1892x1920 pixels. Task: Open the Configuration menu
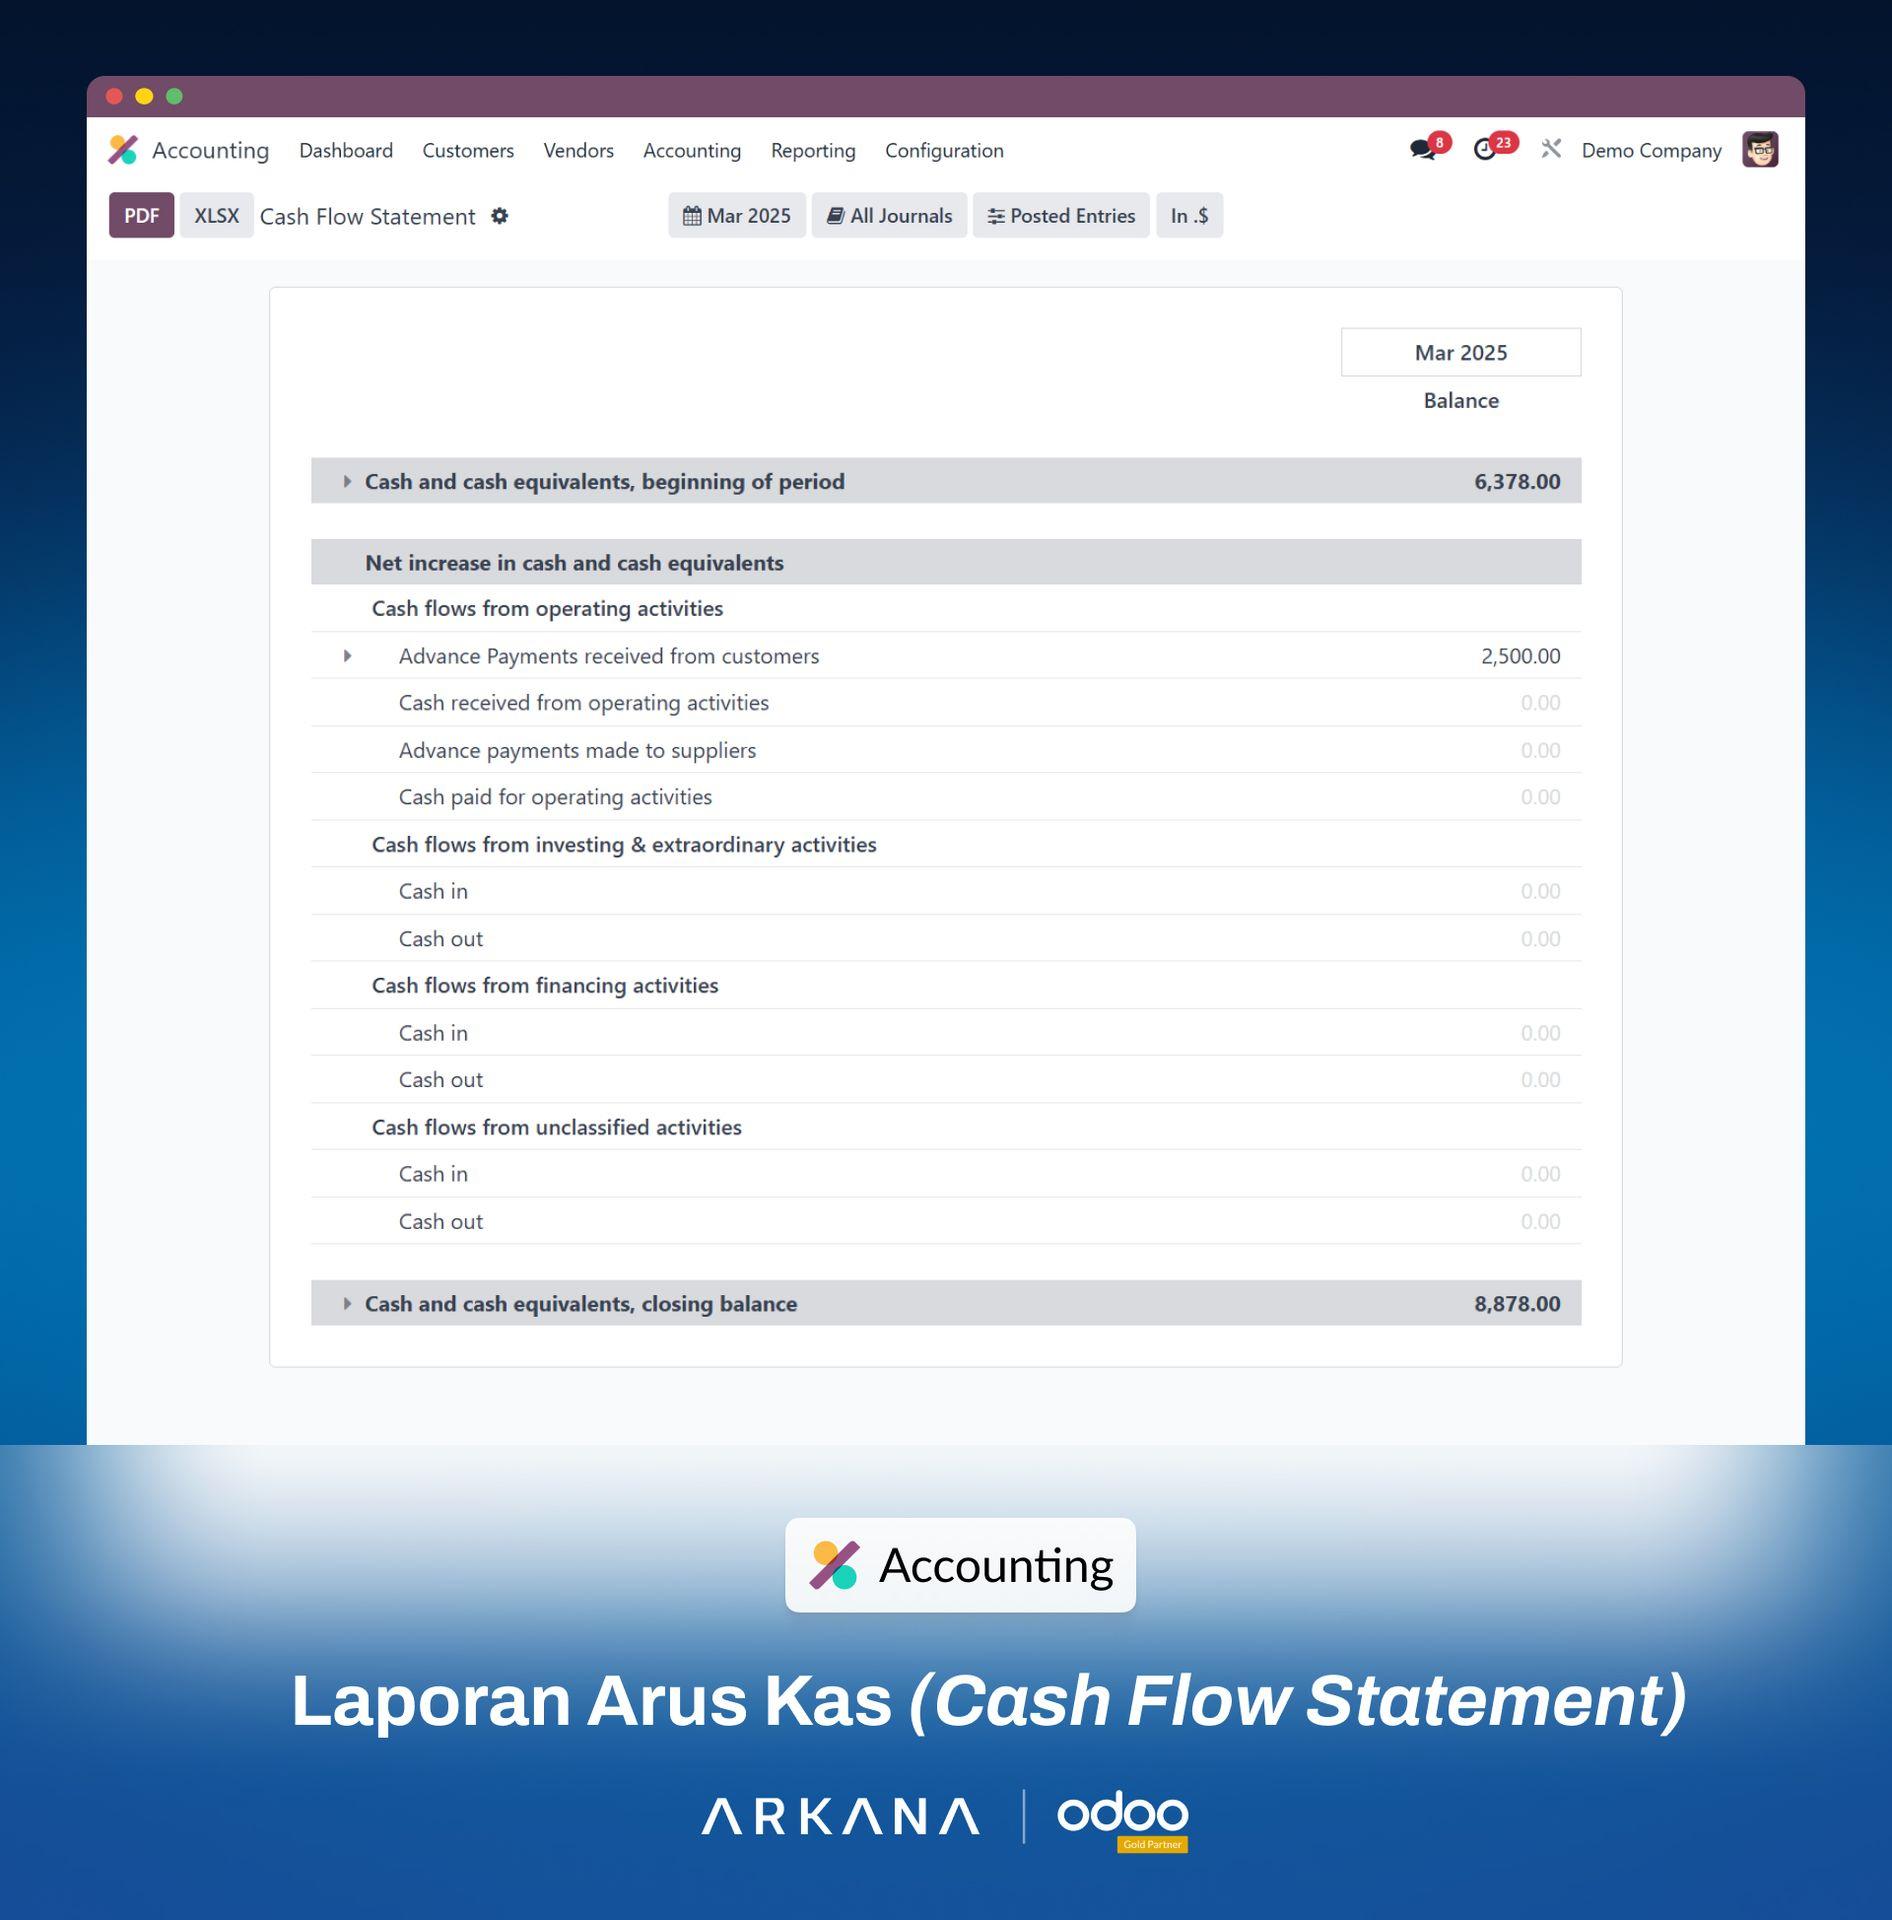click(x=944, y=150)
